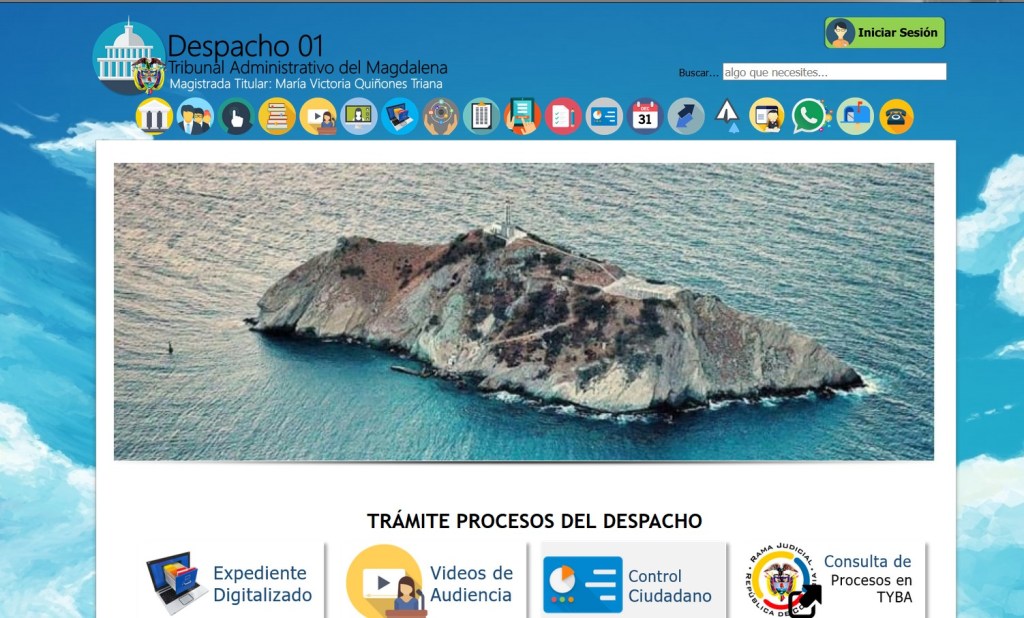
Task: Click the yellow telephone icon
Action: (896, 117)
